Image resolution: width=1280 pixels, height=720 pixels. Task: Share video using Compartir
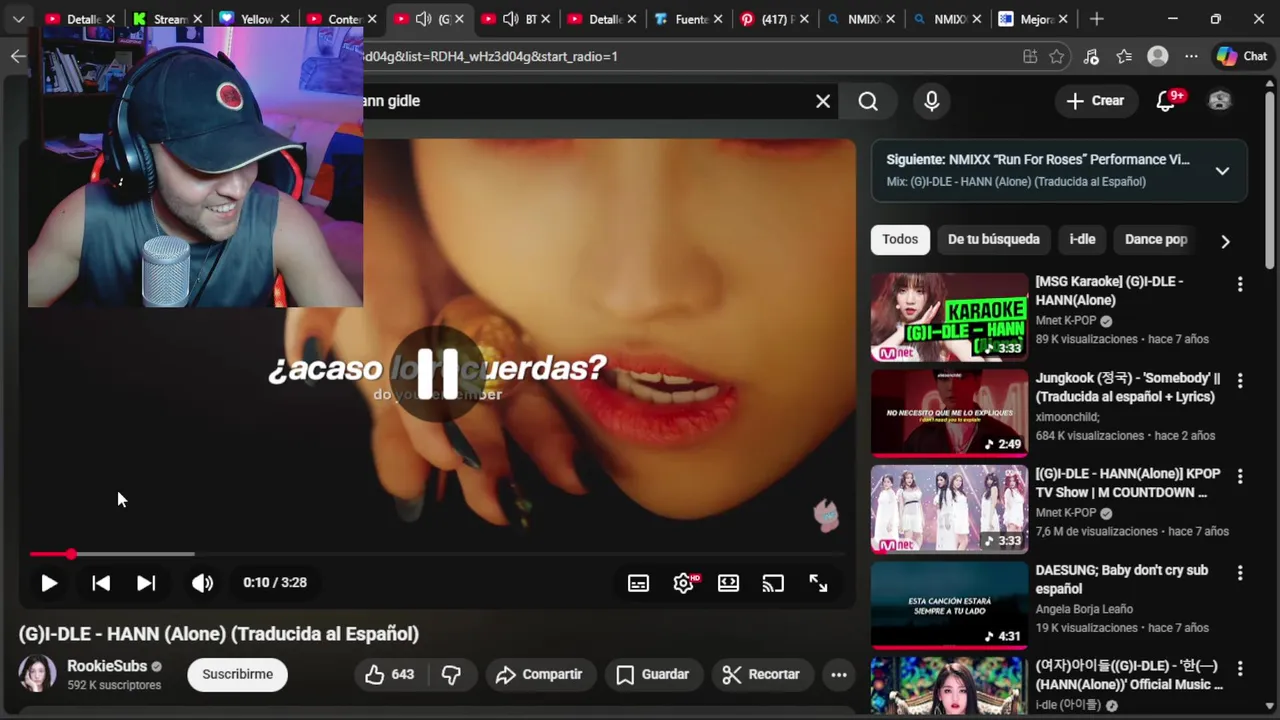539,675
